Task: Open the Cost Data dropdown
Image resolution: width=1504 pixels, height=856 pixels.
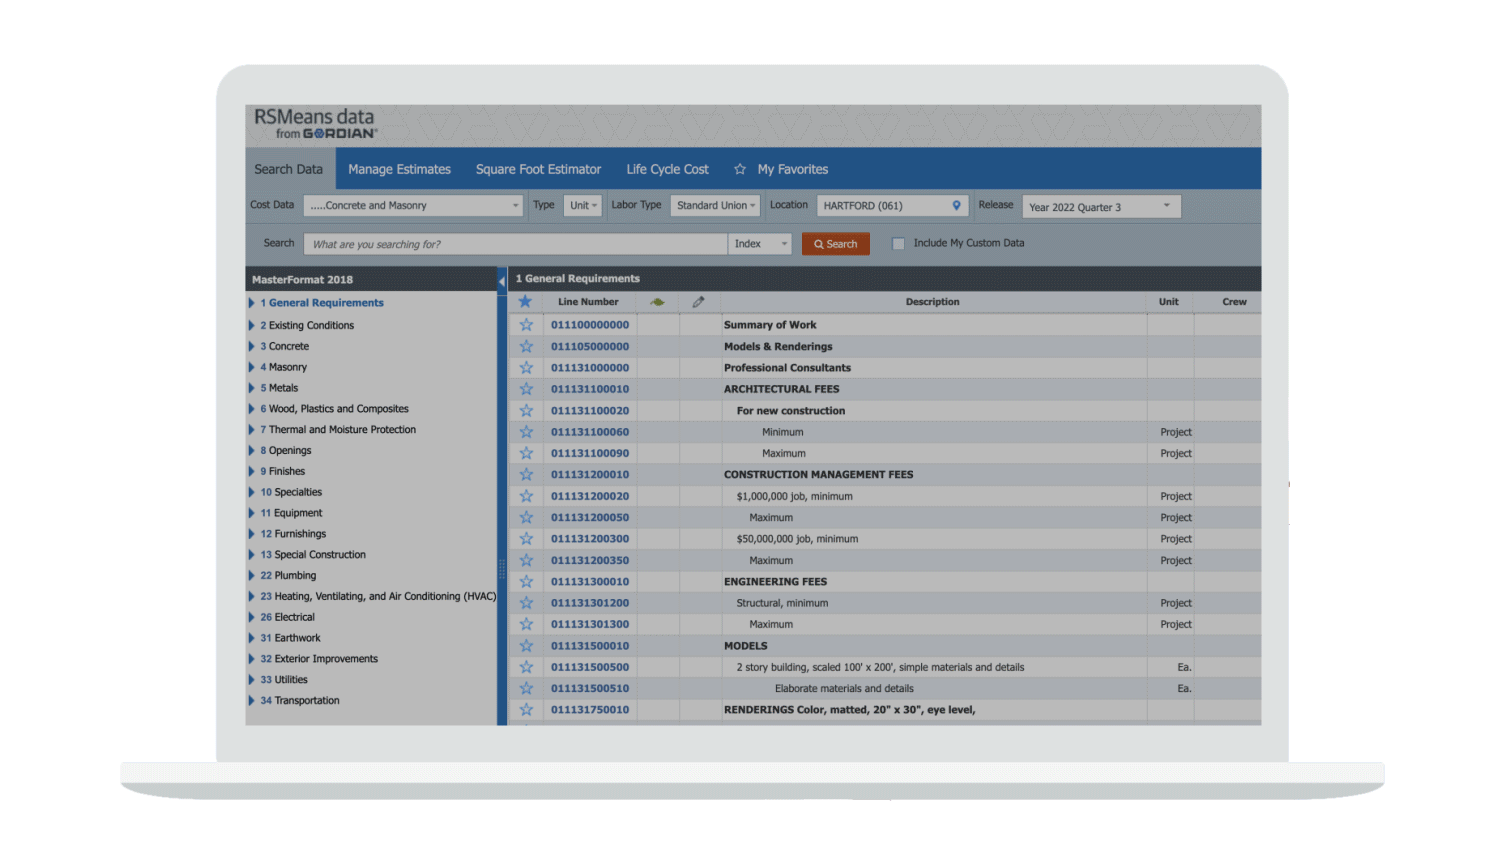Action: [x=414, y=205]
